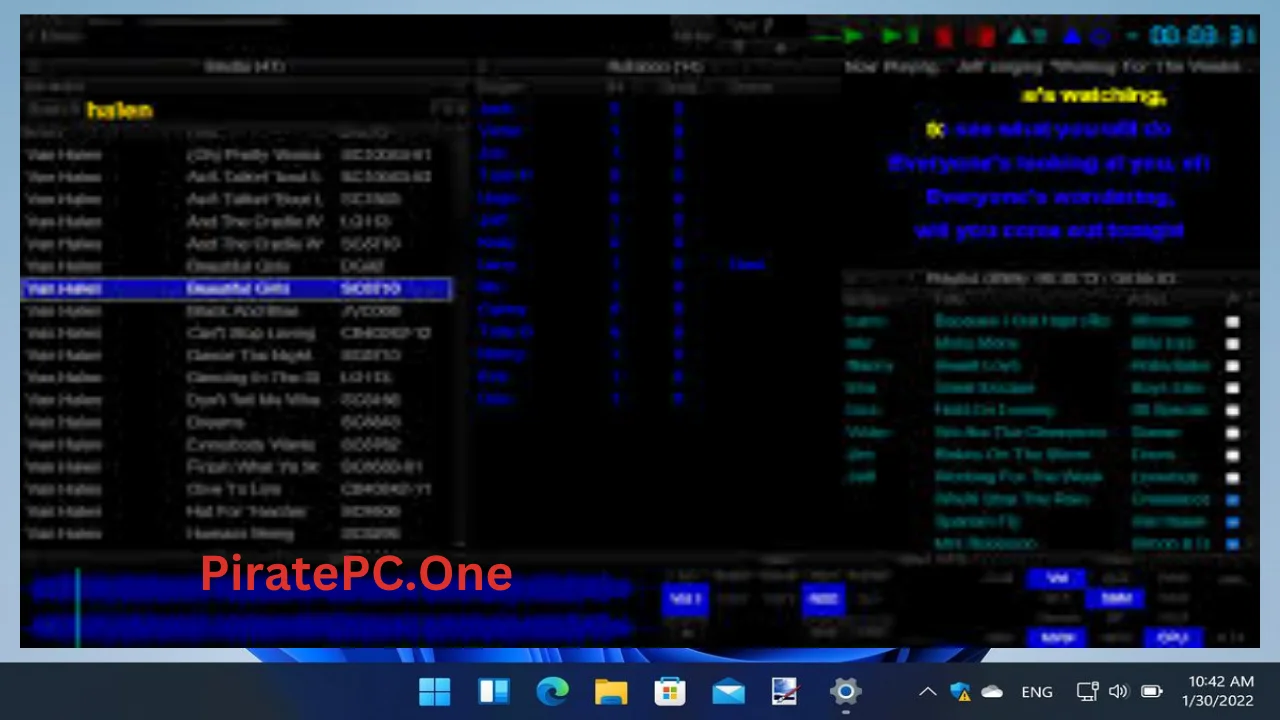Select 'Riders On The Storm' in the playlist

(x=1012, y=455)
